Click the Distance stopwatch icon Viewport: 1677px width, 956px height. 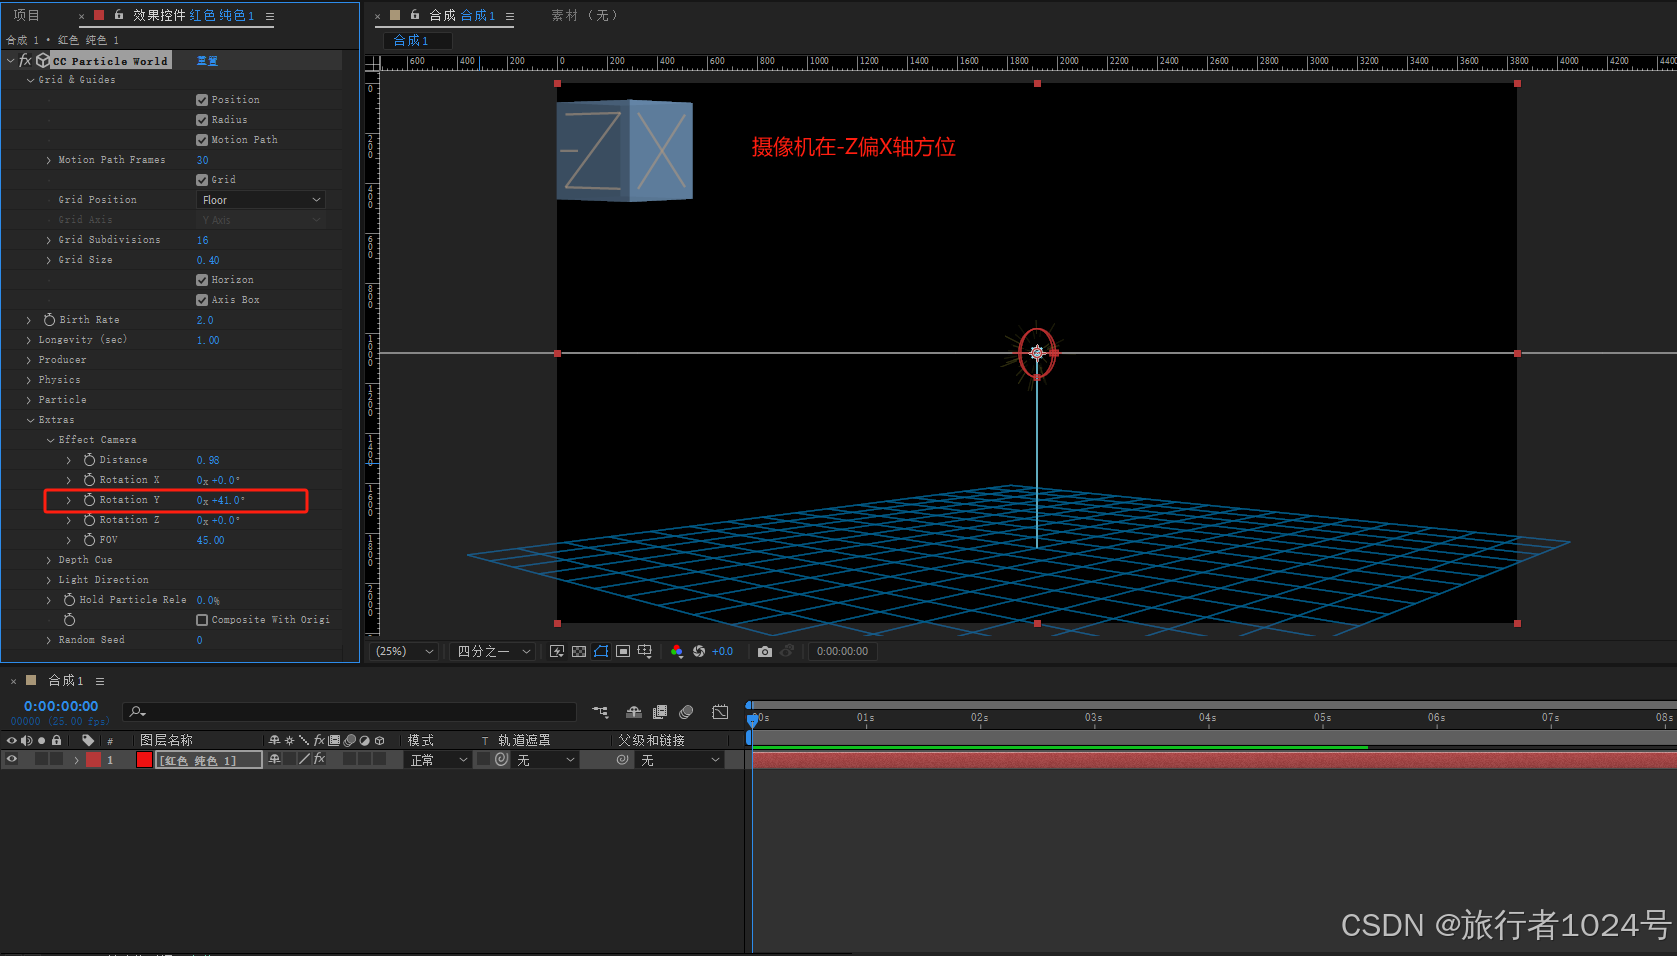pyautogui.click(x=89, y=460)
